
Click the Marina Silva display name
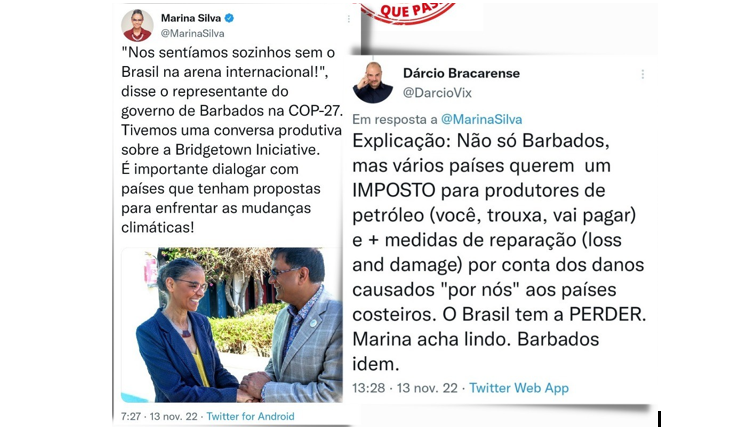(x=191, y=18)
